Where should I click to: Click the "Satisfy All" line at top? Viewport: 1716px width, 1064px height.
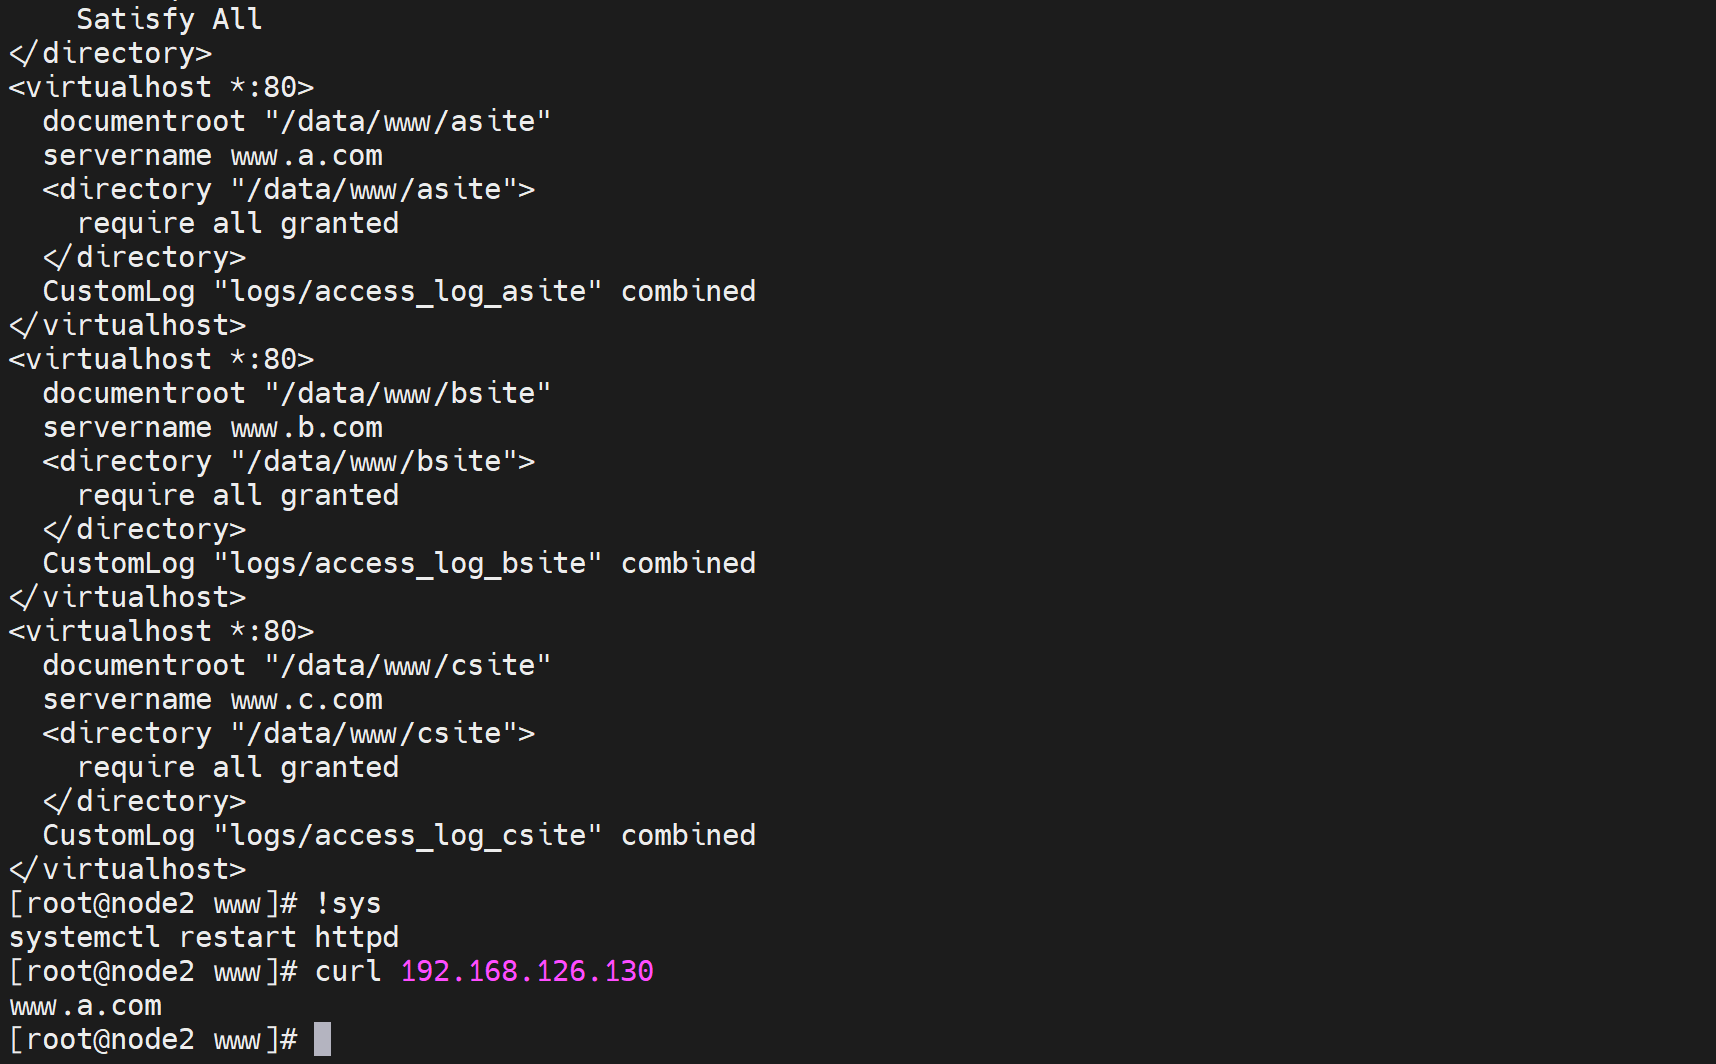169,19
